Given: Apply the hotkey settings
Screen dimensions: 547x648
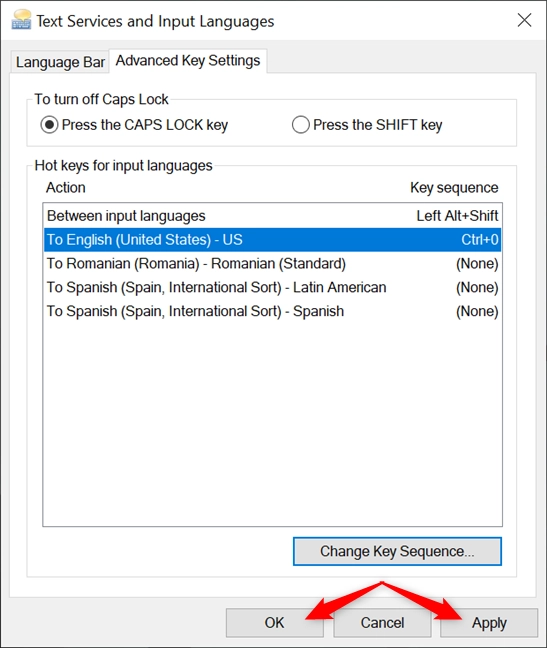Looking at the screenshot, I should point(489,623).
